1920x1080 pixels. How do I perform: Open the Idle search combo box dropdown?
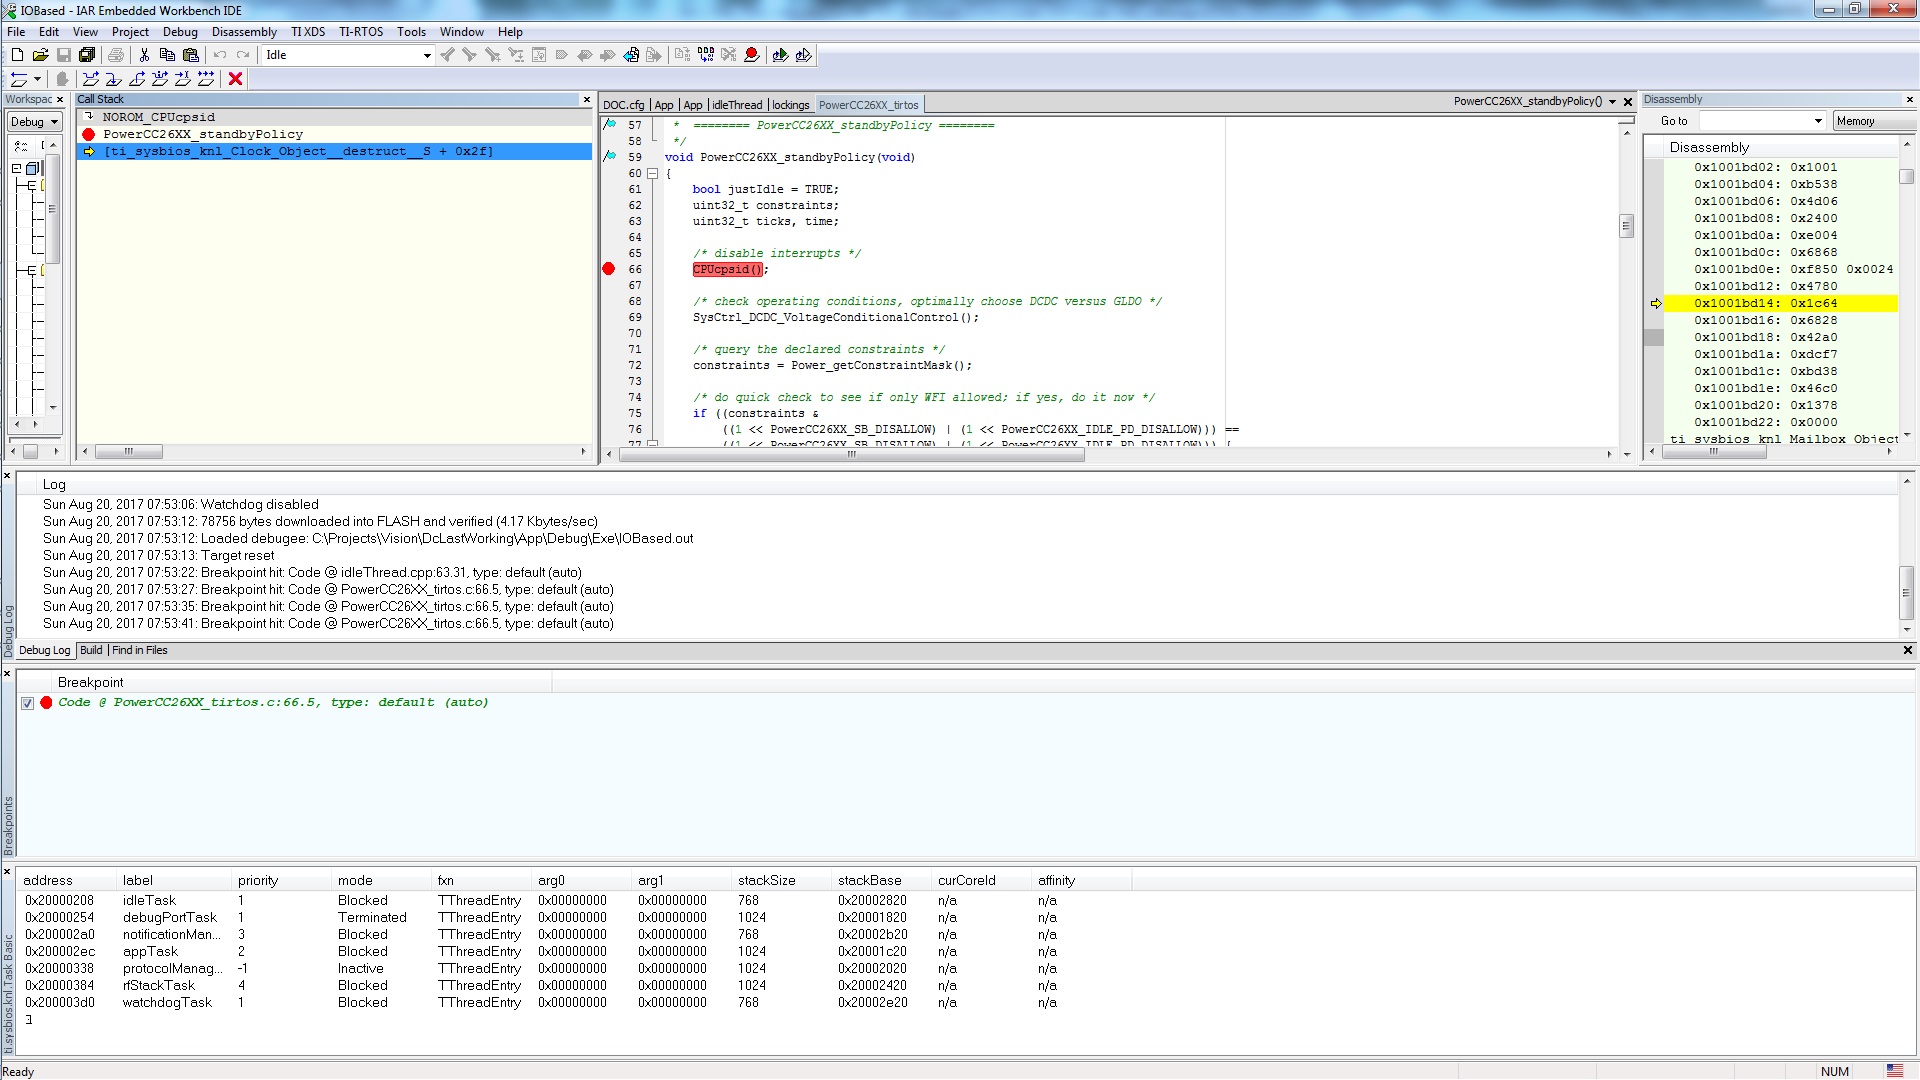tap(427, 55)
